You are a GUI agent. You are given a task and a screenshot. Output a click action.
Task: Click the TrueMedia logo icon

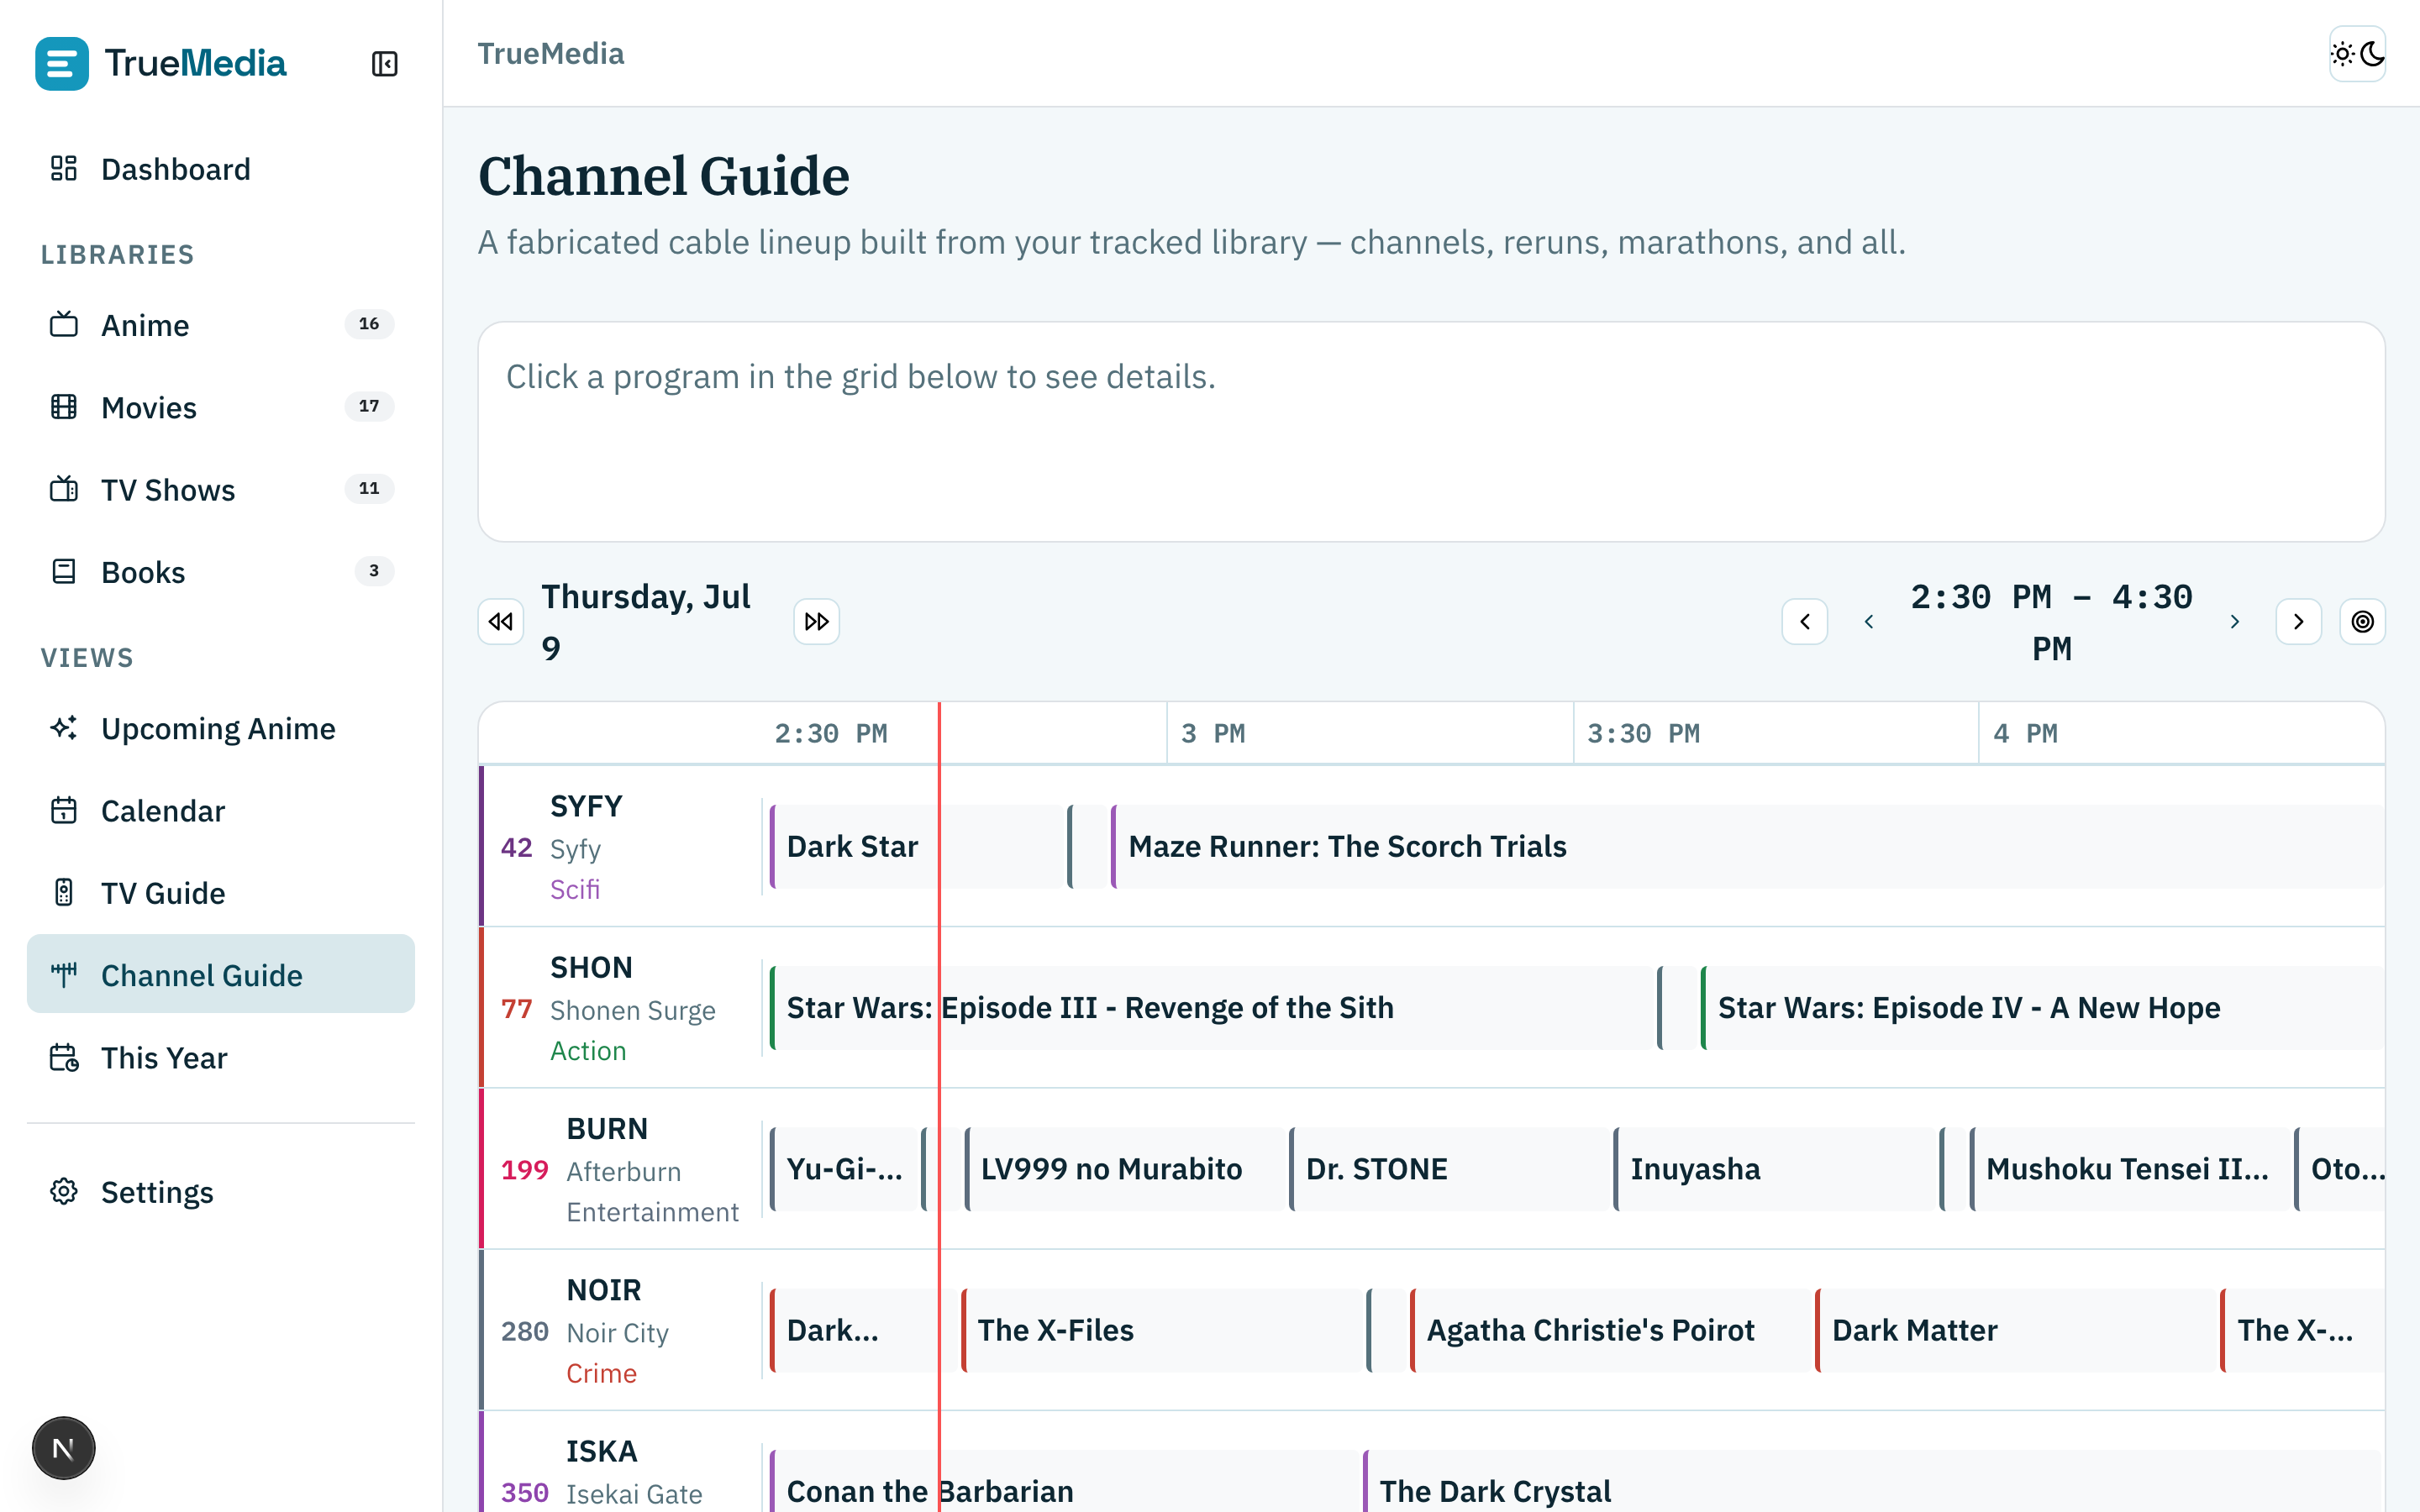[62, 63]
